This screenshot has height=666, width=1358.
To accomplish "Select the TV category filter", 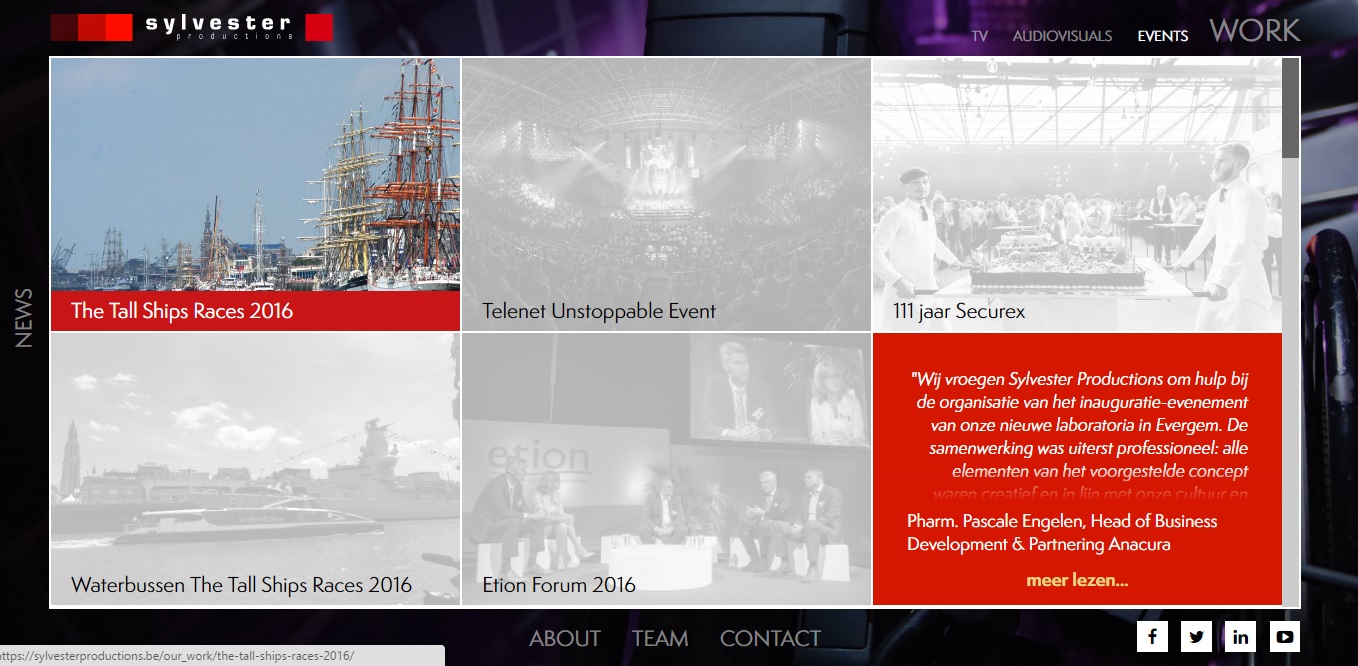I will pos(979,36).
